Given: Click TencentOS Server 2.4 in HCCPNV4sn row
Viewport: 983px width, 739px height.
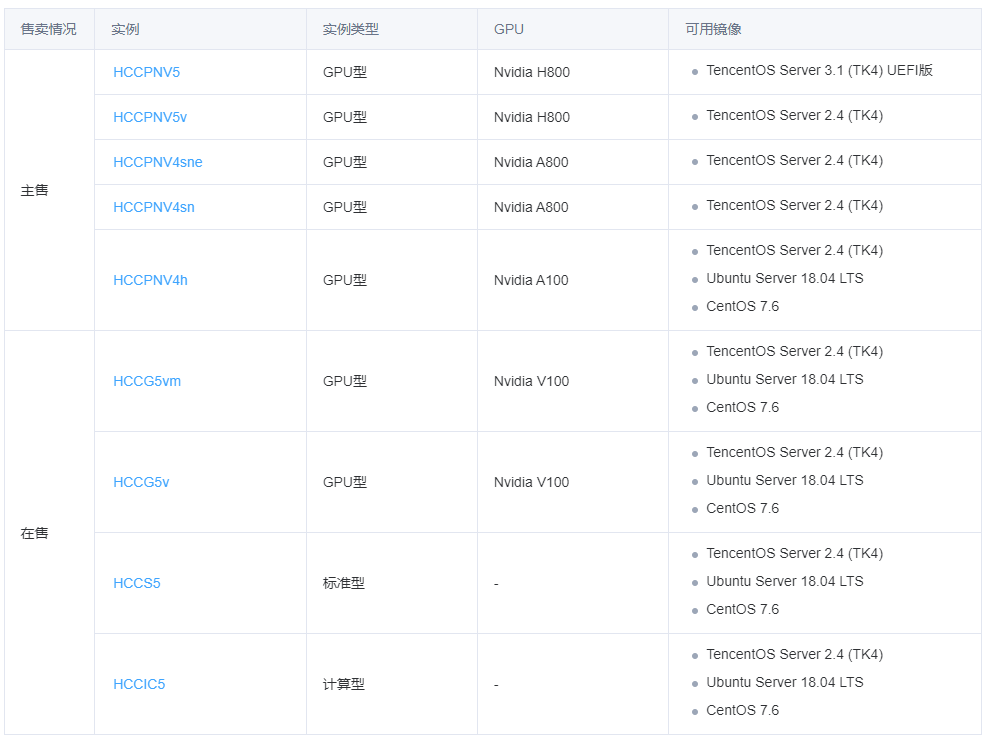Looking at the screenshot, I should click(794, 206).
